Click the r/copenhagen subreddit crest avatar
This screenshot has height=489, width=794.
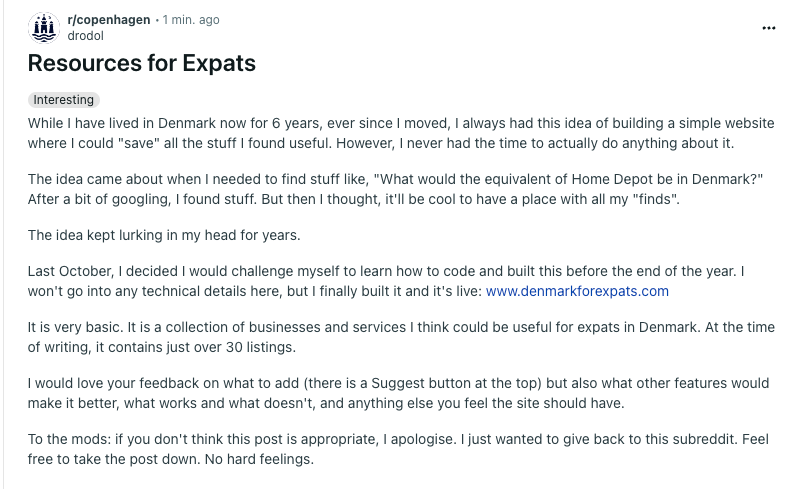[45, 28]
